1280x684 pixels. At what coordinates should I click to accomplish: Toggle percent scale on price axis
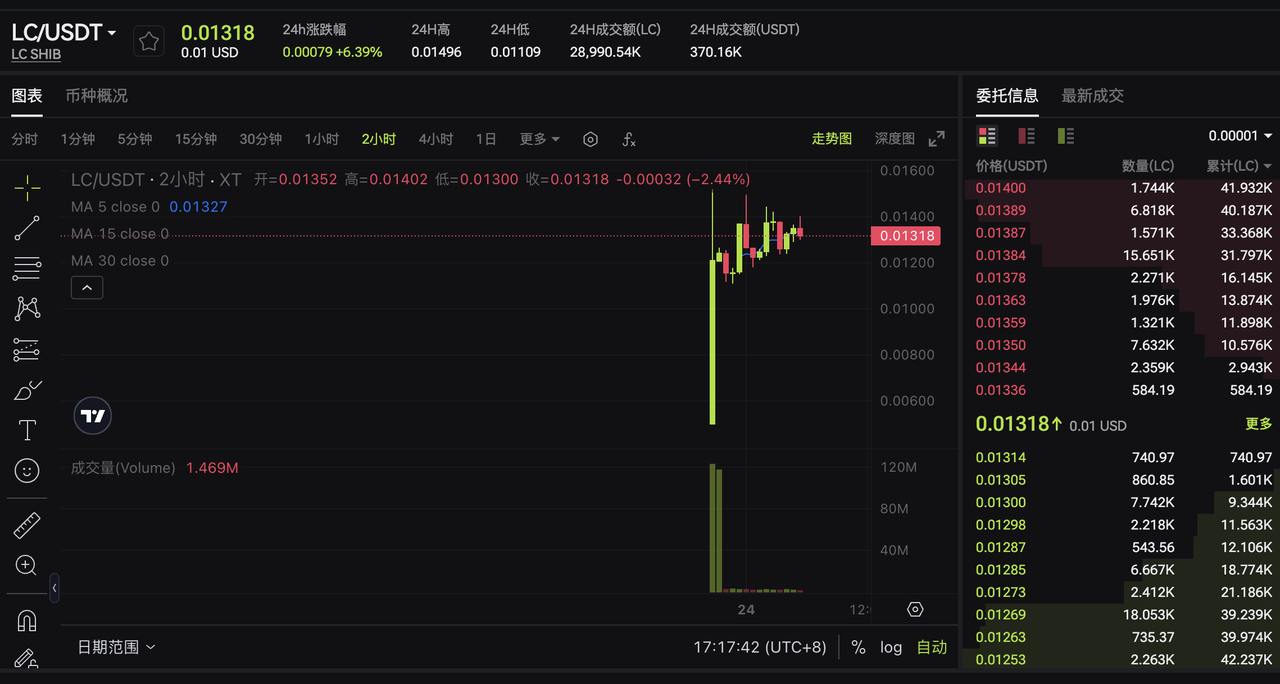[858, 647]
